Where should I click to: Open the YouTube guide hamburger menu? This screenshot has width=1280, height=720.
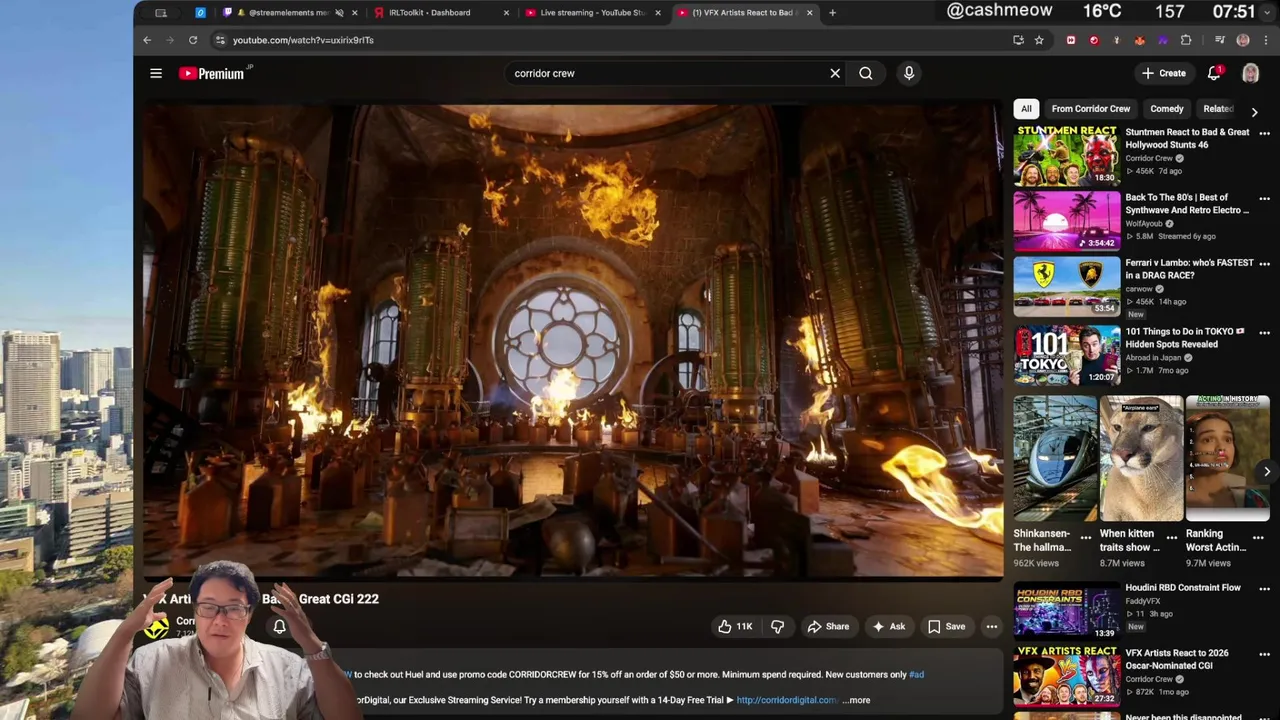156,73
